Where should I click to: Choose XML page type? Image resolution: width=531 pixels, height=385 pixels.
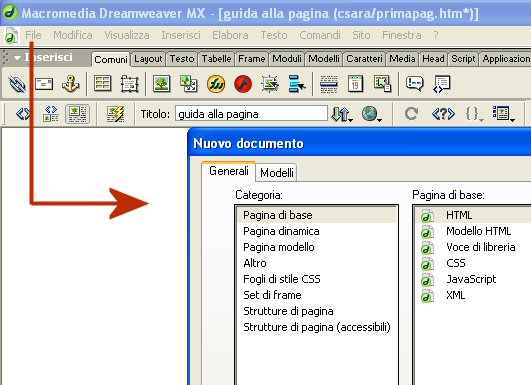pyautogui.click(x=473, y=295)
